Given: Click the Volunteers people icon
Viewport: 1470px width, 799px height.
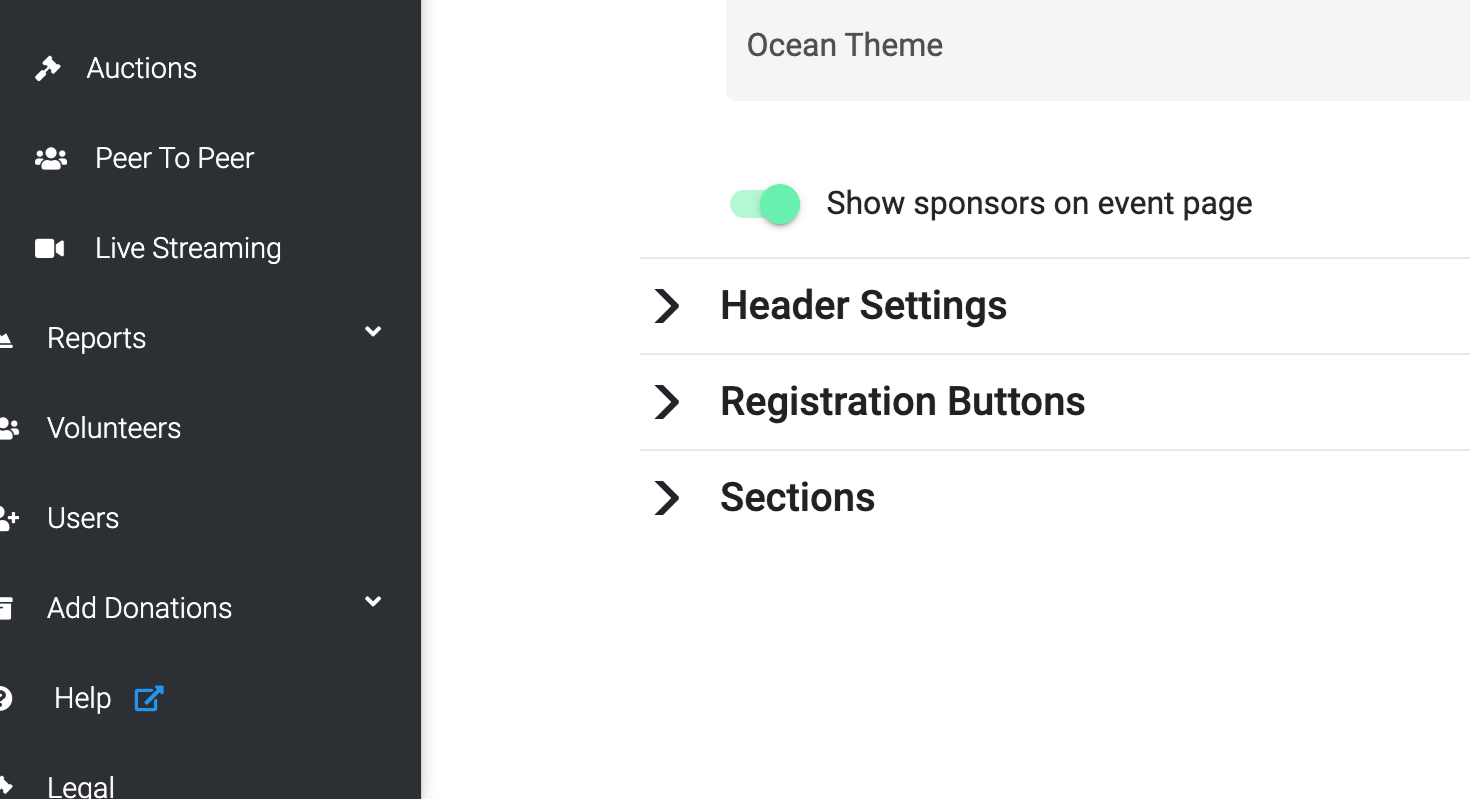Looking at the screenshot, I should [9, 428].
